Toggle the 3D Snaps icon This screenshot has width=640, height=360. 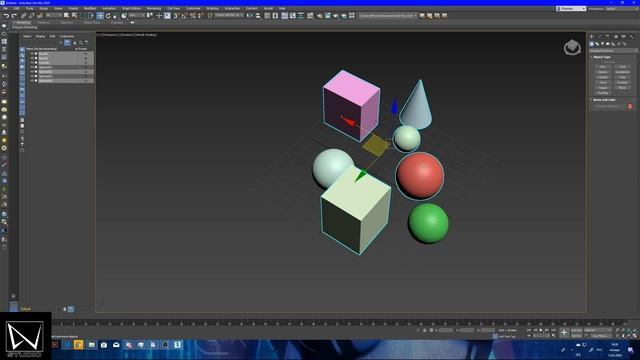(176, 16)
